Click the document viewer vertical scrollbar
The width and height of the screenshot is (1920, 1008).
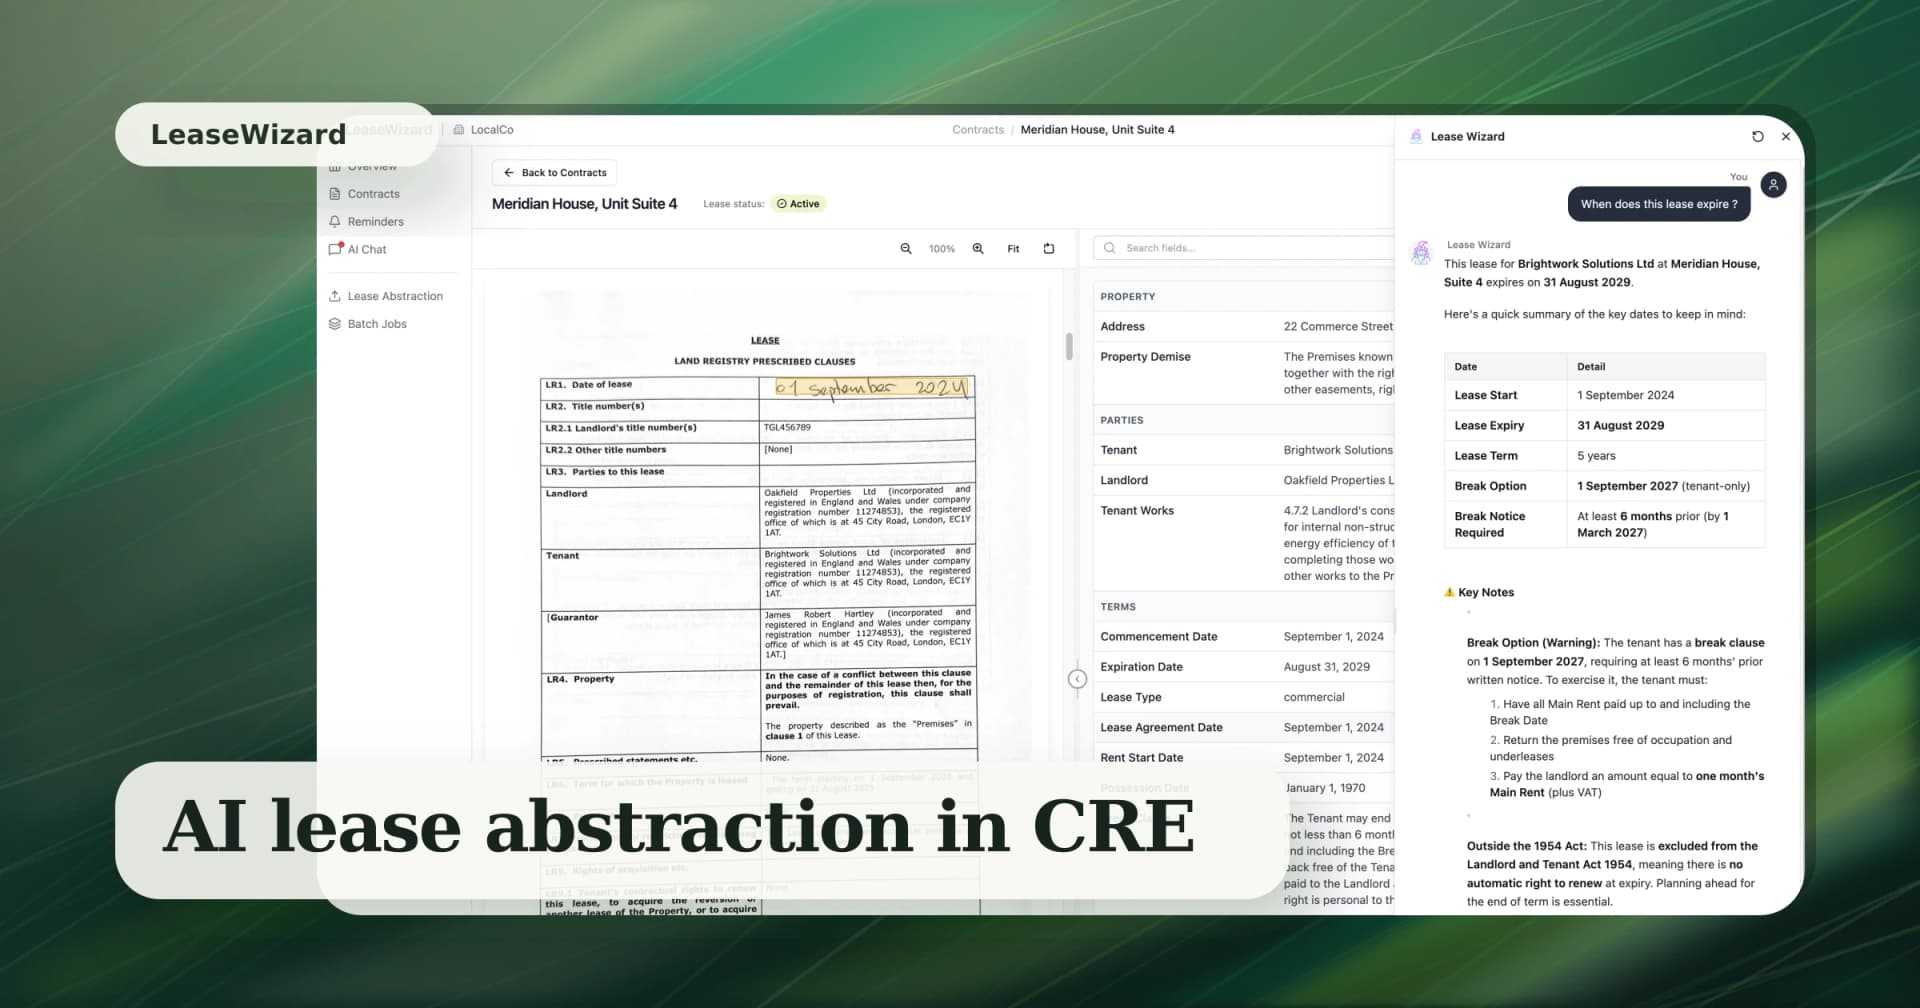[x=1069, y=346]
